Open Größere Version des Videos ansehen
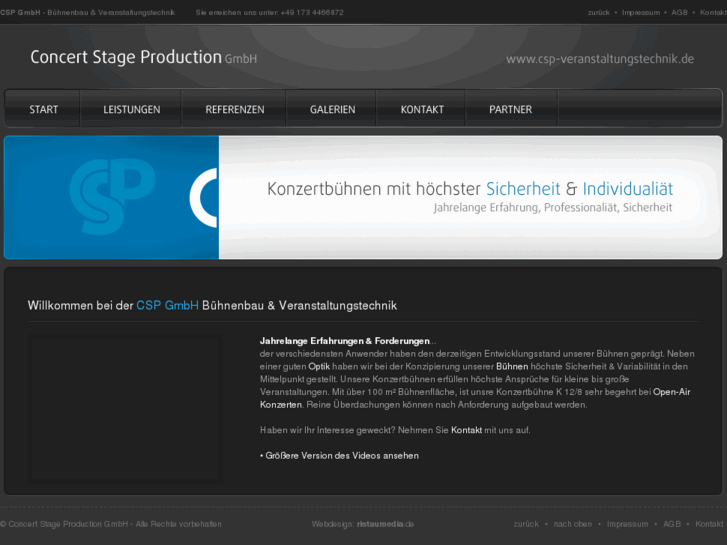This screenshot has height=545, width=727. coord(342,455)
